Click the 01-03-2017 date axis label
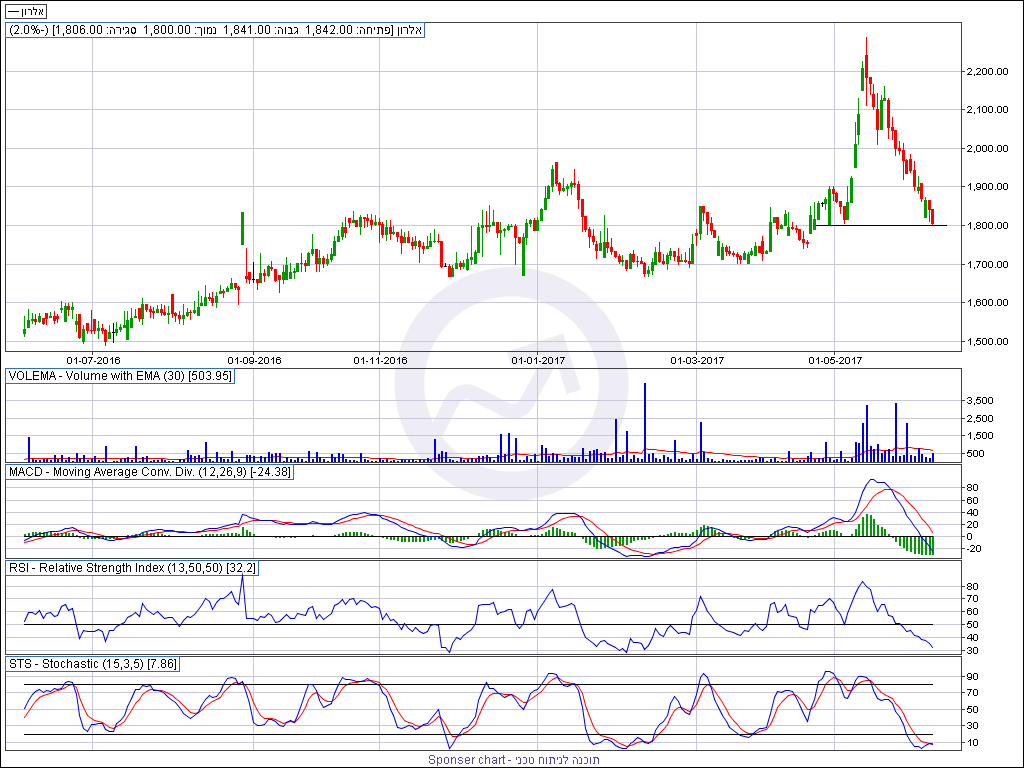The width and height of the screenshot is (1024, 768). (697, 359)
